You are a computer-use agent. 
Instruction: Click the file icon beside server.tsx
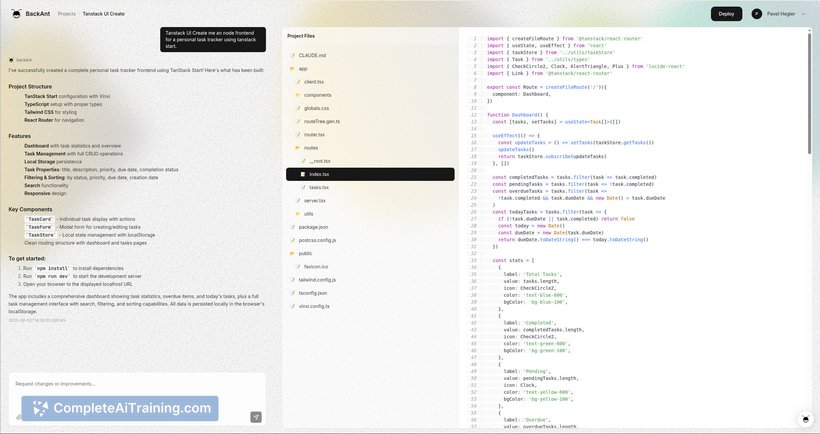pyautogui.click(x=298, y=201)
